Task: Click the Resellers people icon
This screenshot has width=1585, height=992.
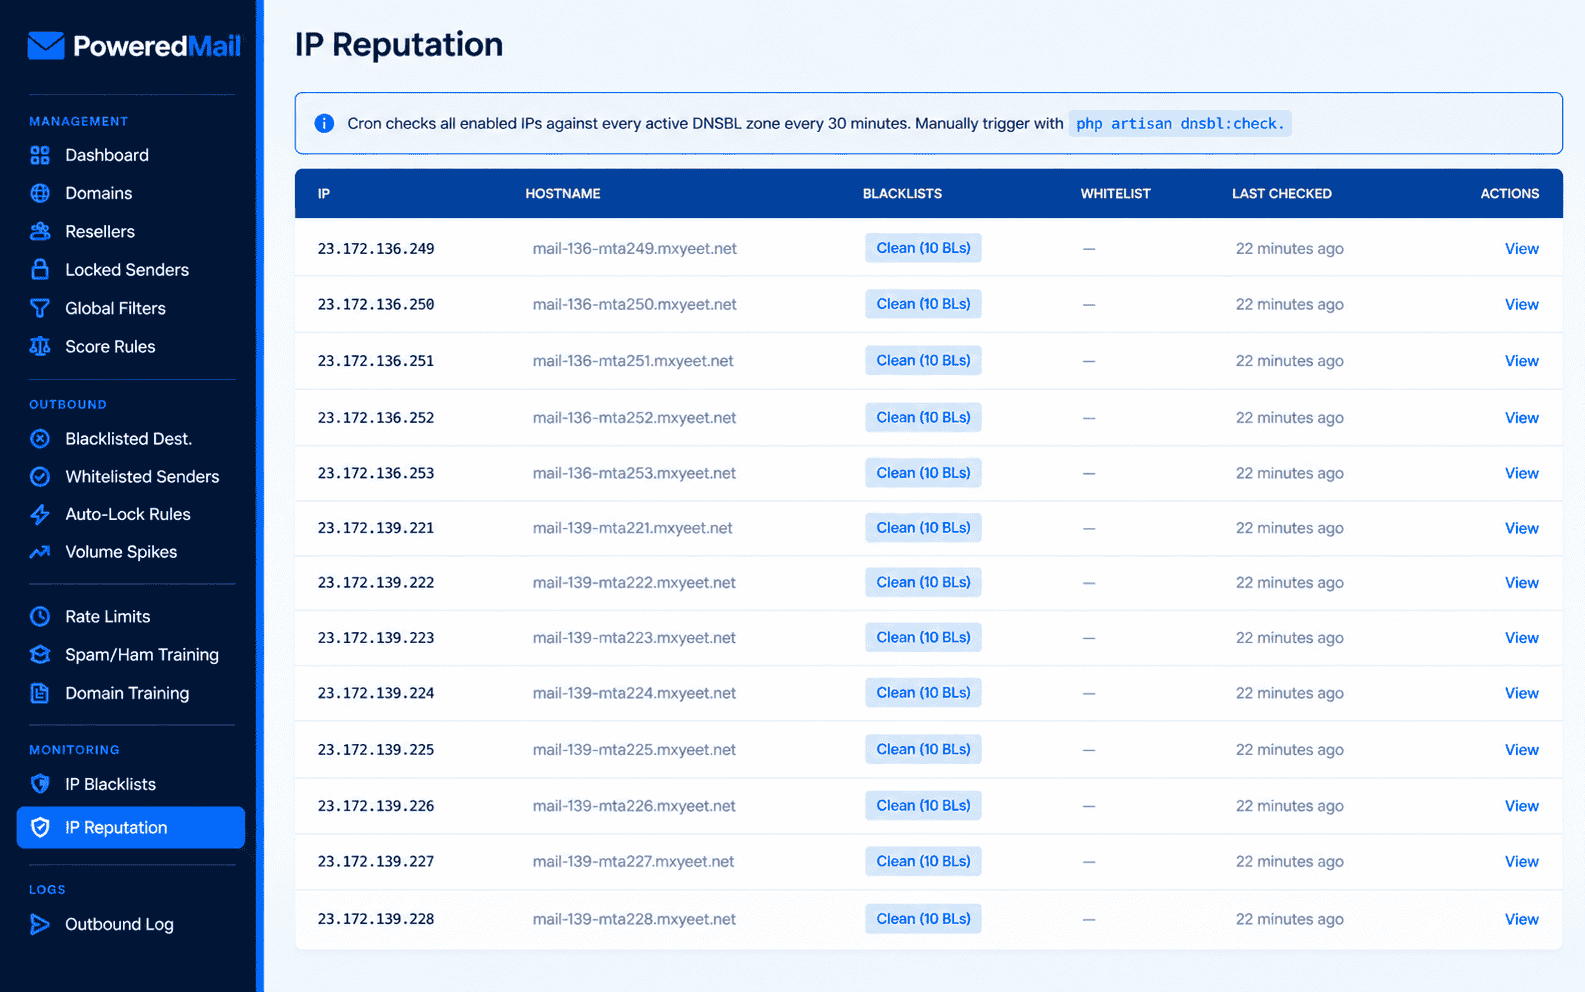Action: pyautogui.click(x=40, y=231)
